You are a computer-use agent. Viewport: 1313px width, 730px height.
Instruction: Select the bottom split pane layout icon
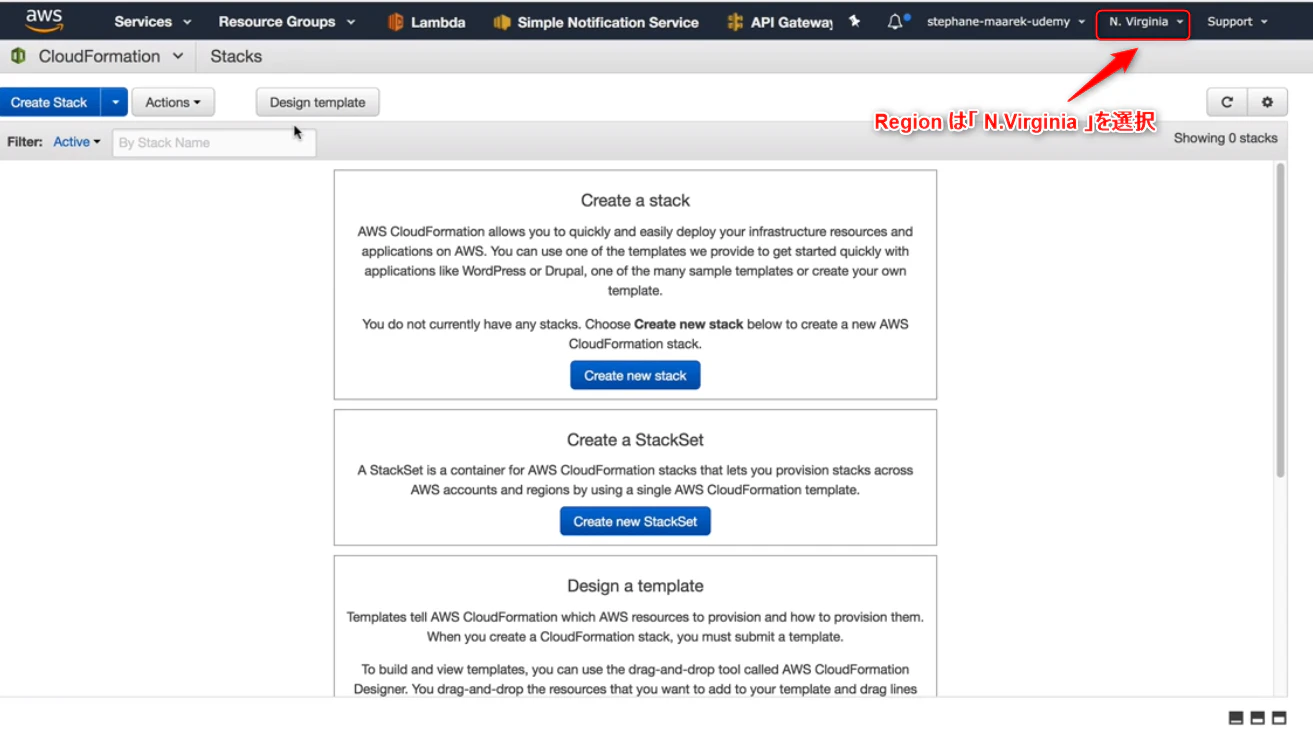pyautogui.click(x=1236, y=718)
